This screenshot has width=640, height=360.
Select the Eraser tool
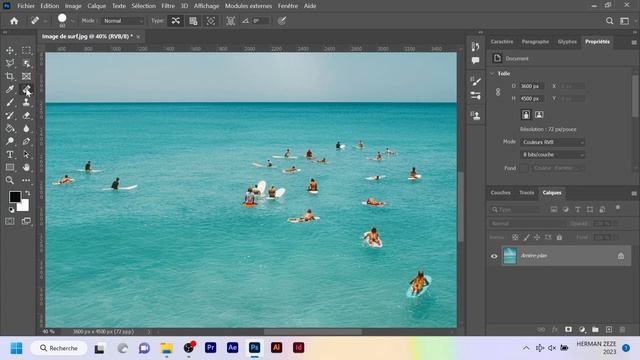26,116
